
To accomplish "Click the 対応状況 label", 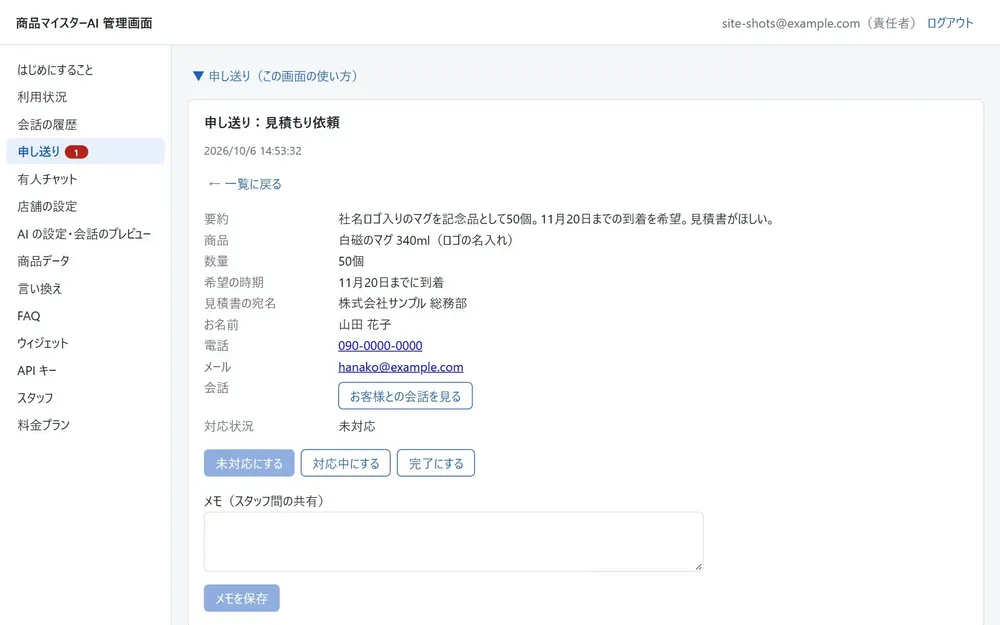I will click(x=228, y=426).
